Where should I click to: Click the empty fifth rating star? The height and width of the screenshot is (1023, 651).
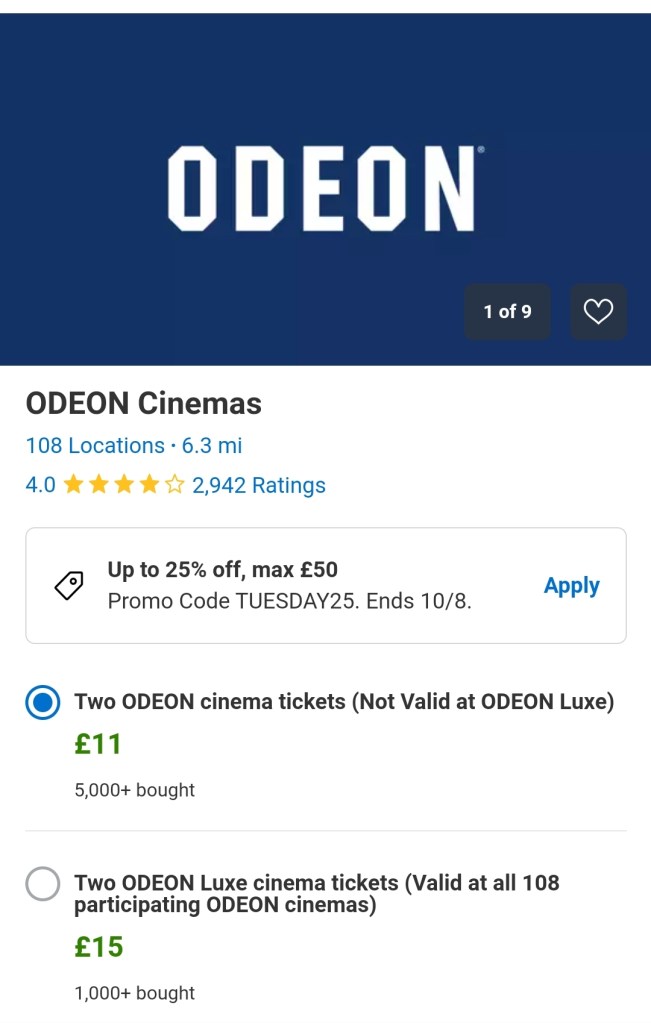pos(175,485)
